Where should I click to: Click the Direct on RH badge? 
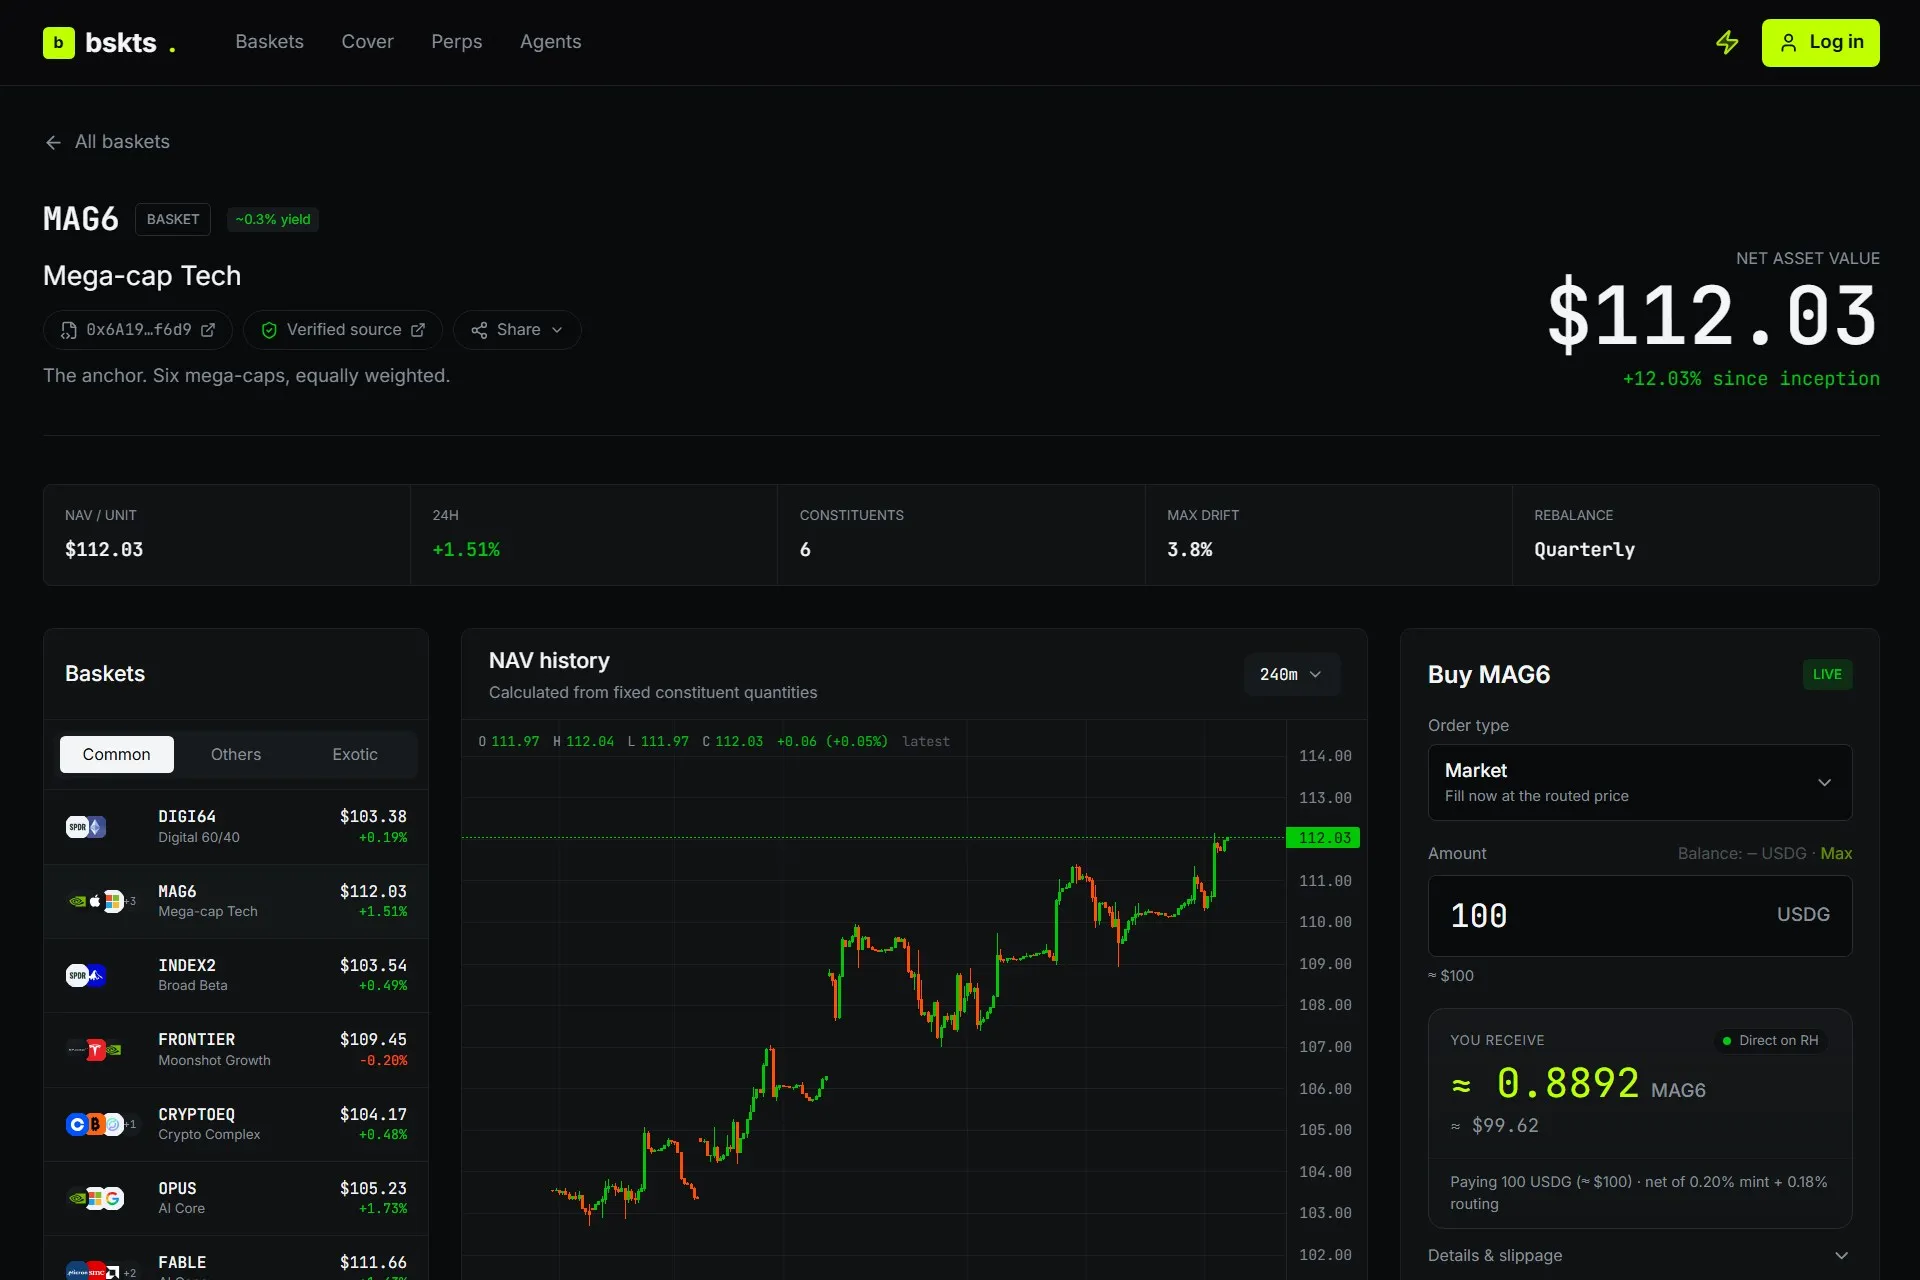click(1770, 1041)
